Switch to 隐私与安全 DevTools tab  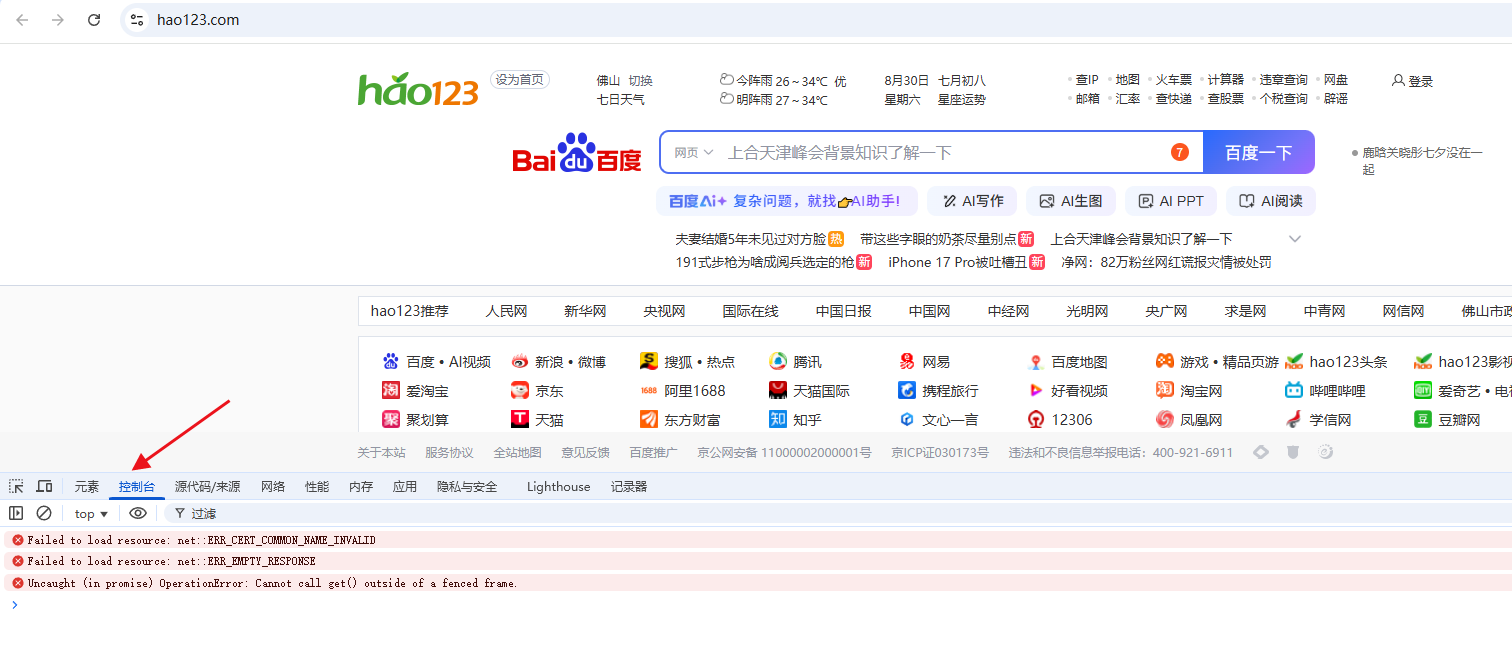click(x=467, y=487)
